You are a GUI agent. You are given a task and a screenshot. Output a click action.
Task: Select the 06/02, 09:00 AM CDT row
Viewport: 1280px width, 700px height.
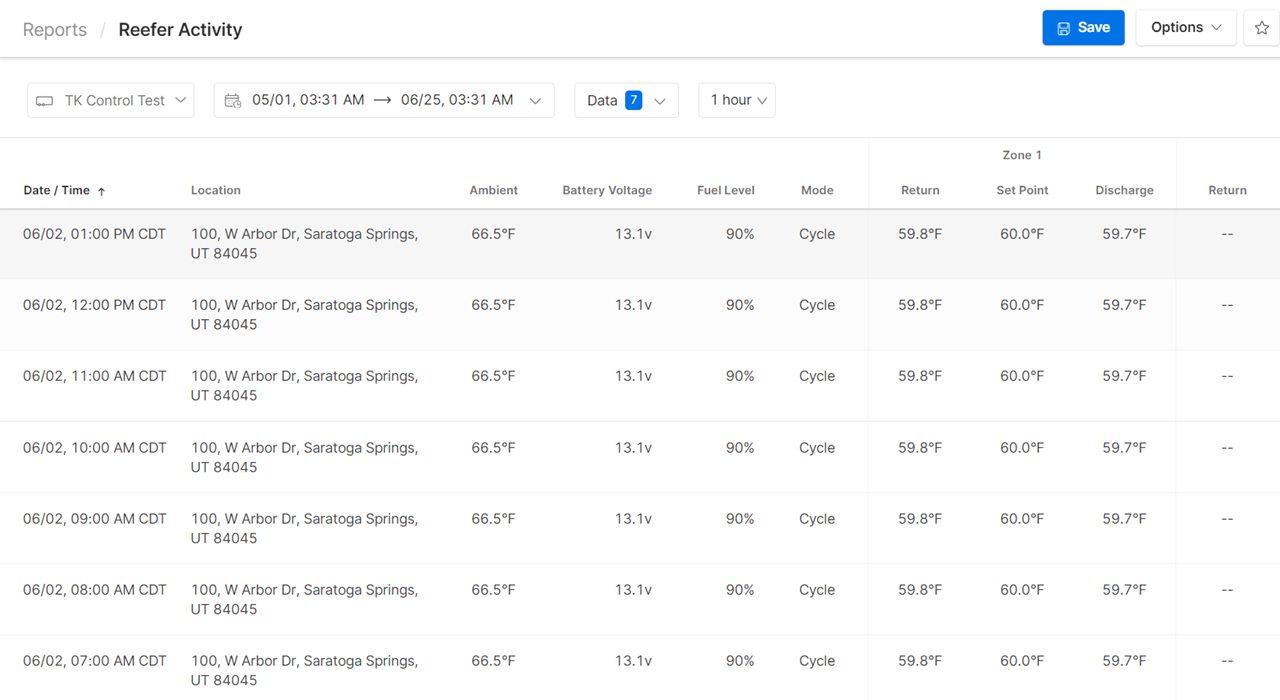(x=640, y=528)
